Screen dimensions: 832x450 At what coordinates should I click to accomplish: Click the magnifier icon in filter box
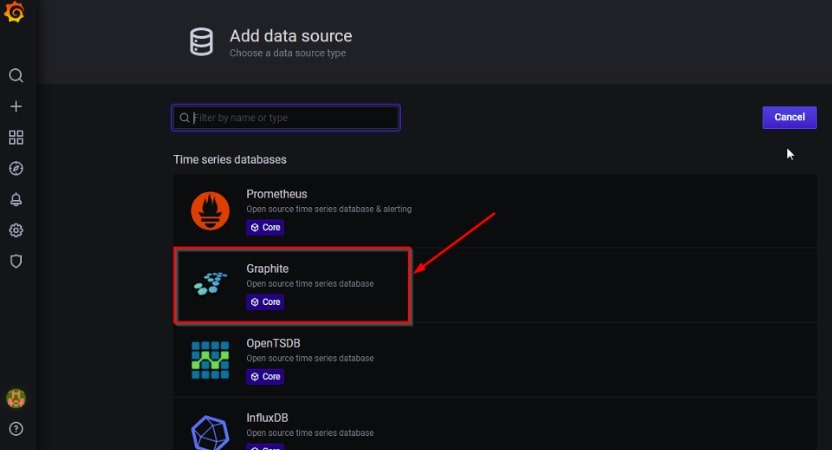coord(184,118)
